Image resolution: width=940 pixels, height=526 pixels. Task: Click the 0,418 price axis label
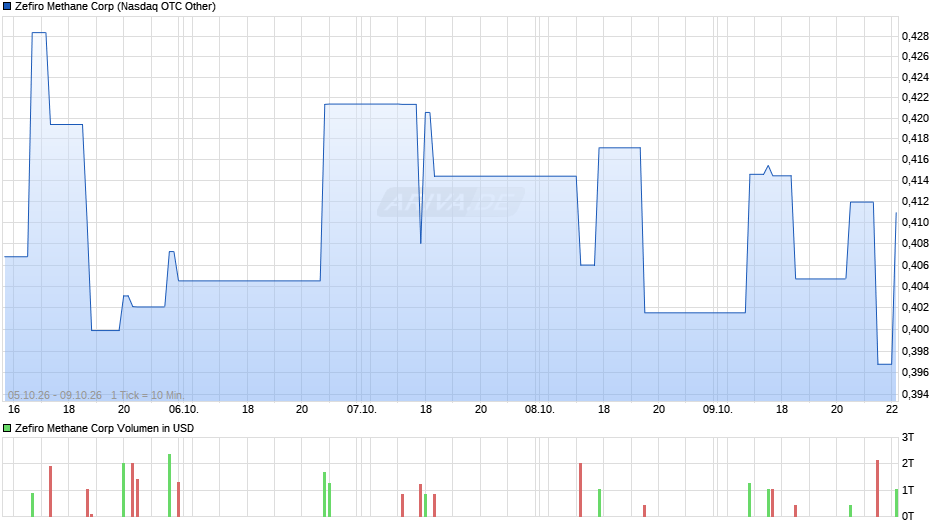point(915,139)
